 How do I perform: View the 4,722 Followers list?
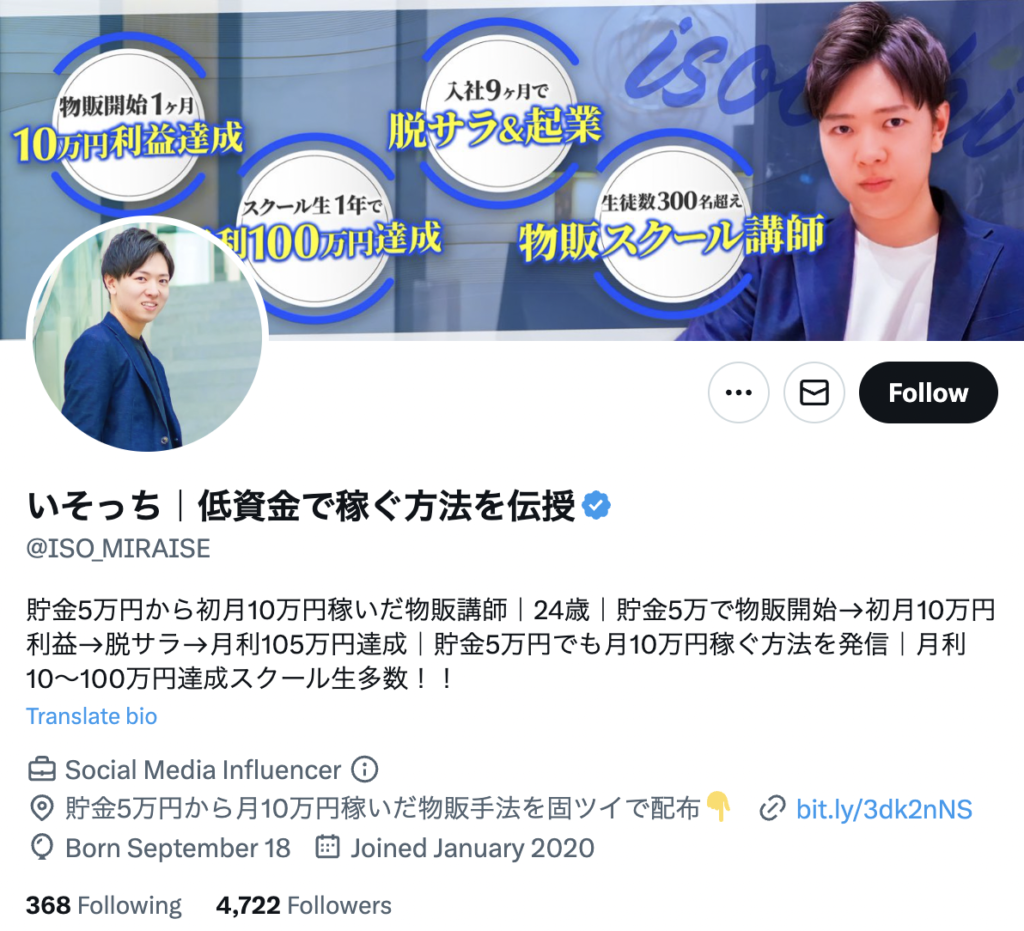pos(304,906)
